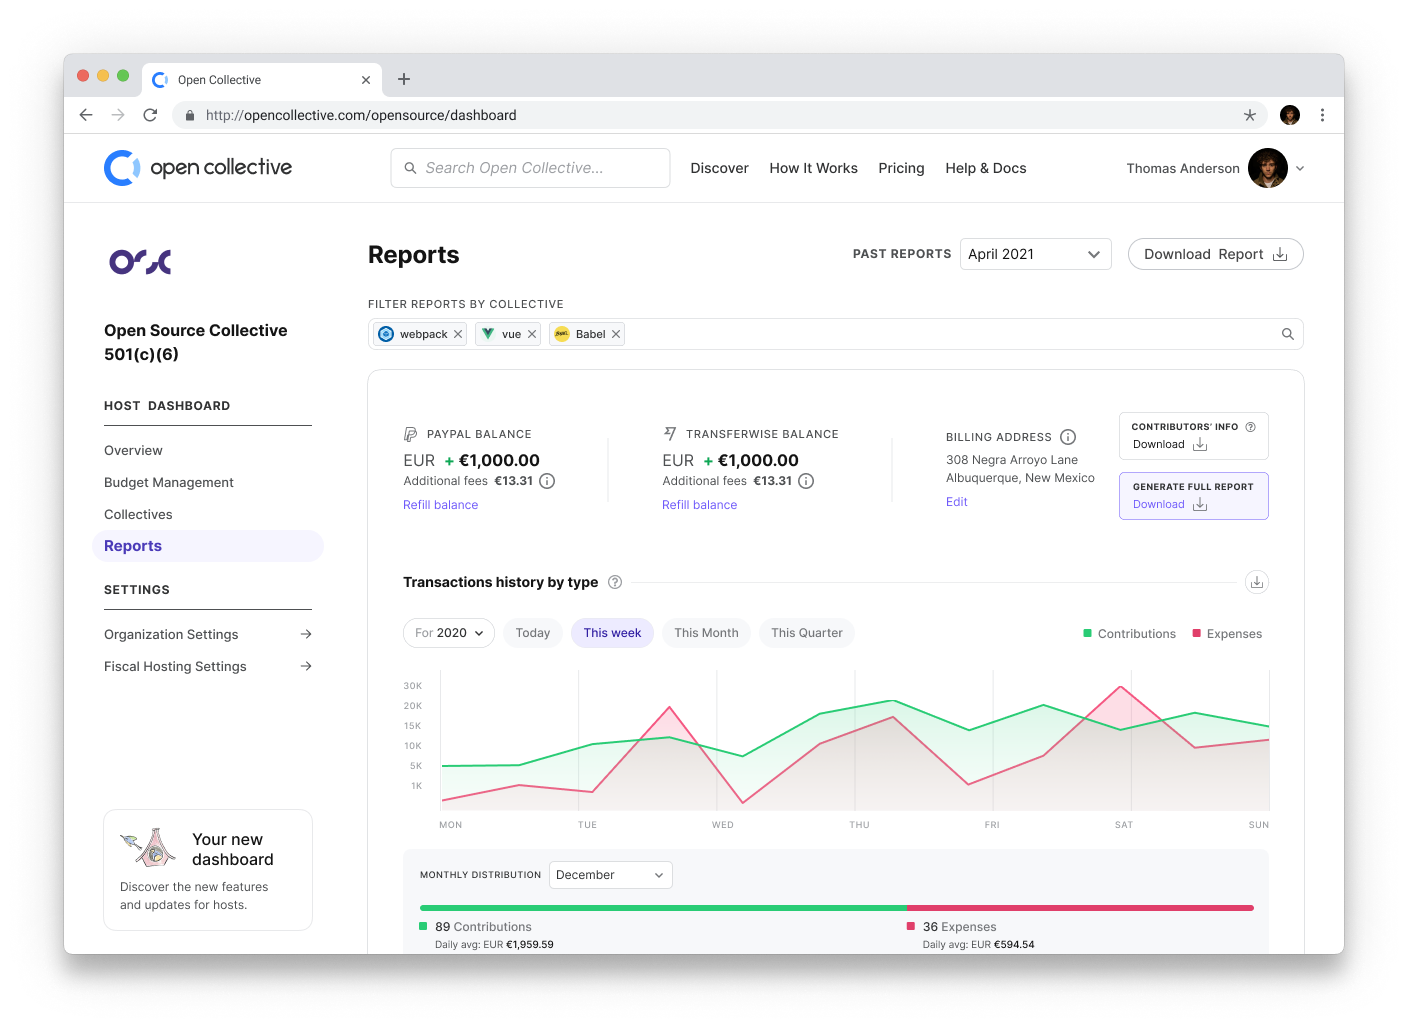This screenshot has height=1028, width=1408.
Task: Remove the webpack filter tag
Action: (458, 334)
